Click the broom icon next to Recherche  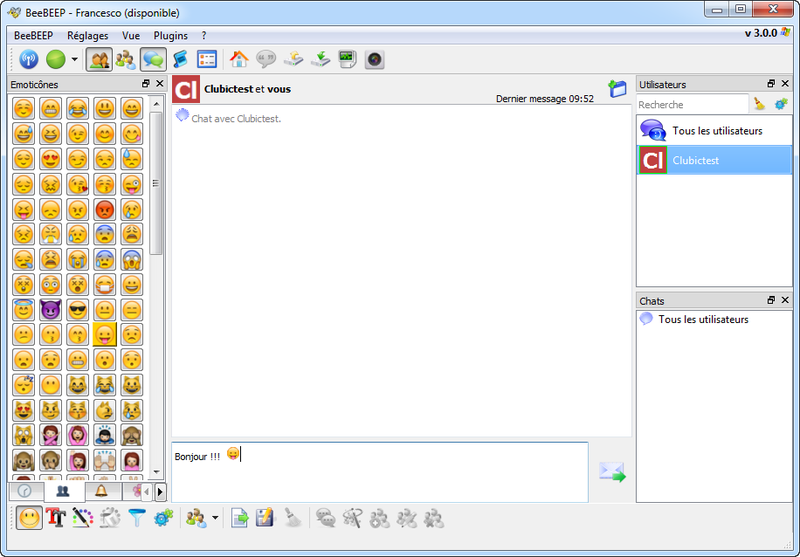[x=759, y=104]
